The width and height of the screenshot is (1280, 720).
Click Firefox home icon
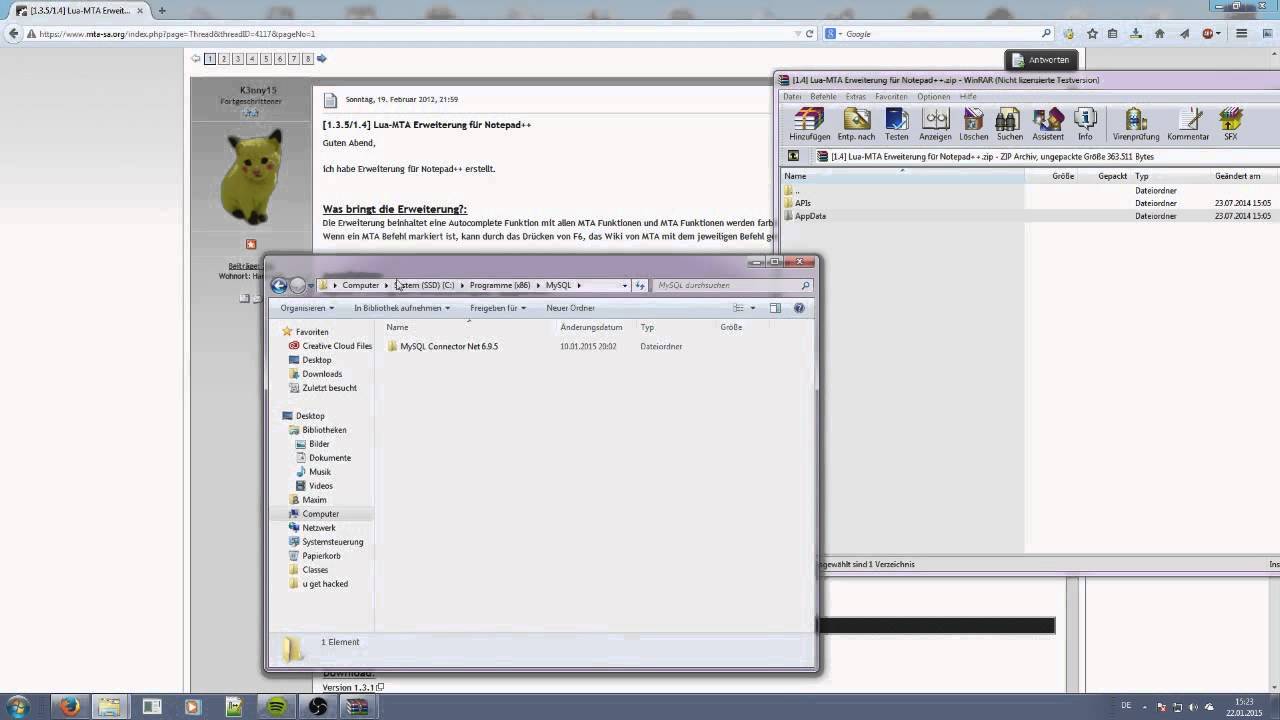tap(1159, 33)
